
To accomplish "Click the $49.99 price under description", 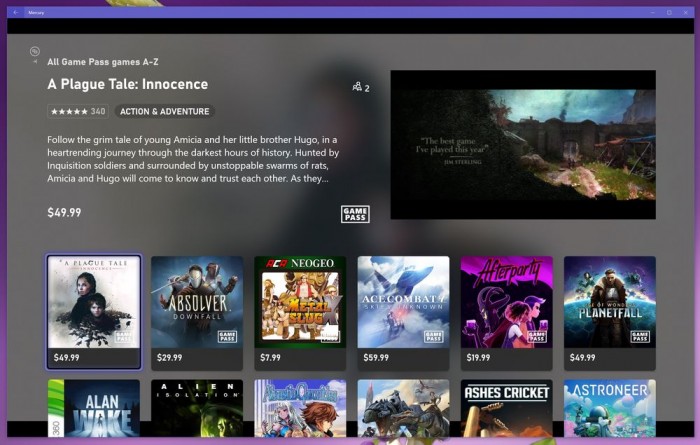I will coord(64,212).
